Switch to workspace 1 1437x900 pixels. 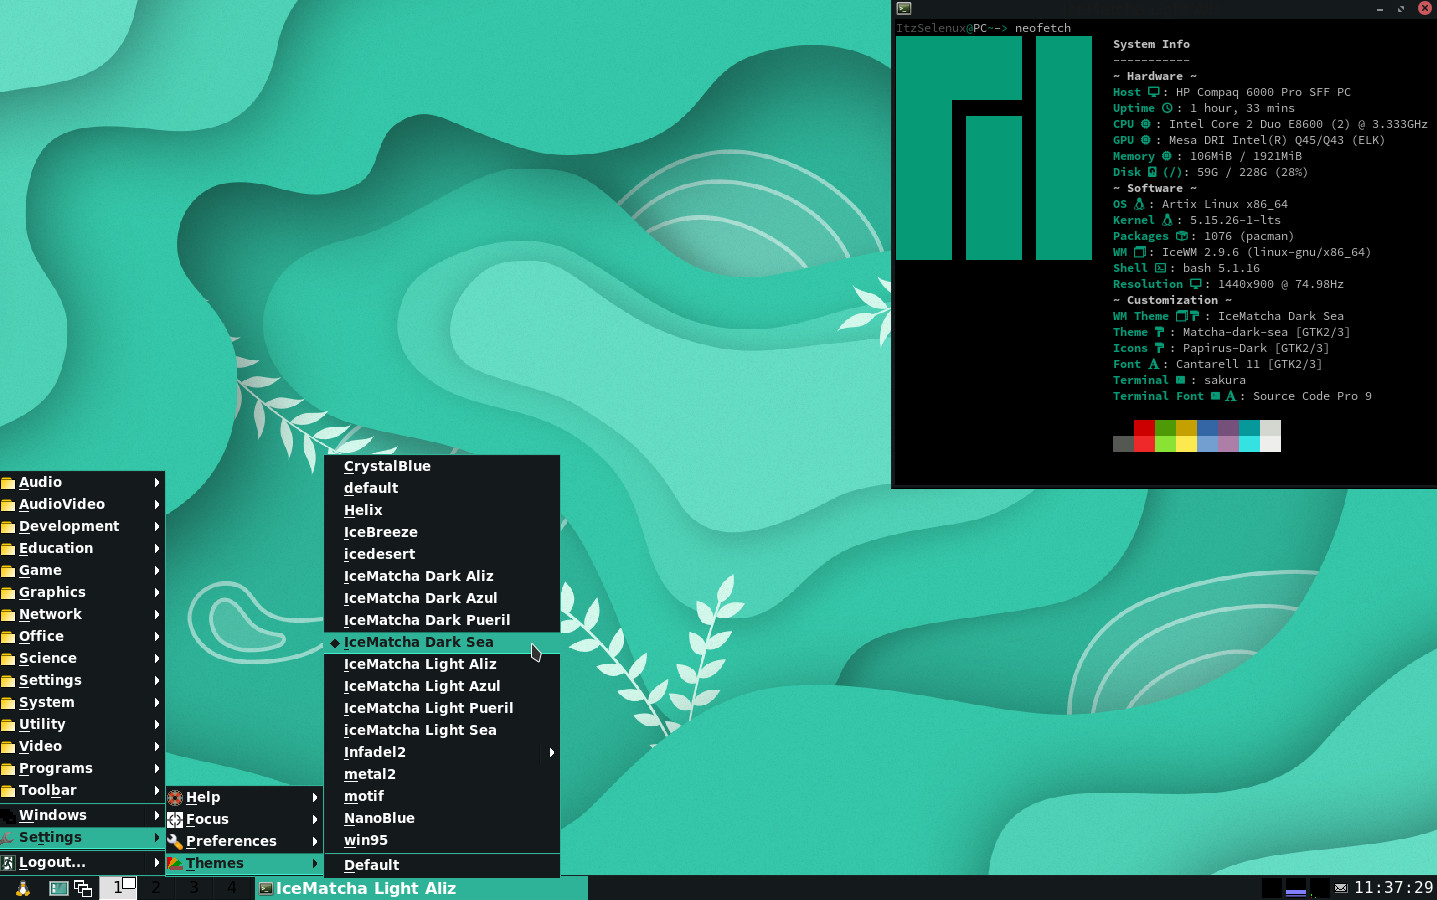(118, 887)
